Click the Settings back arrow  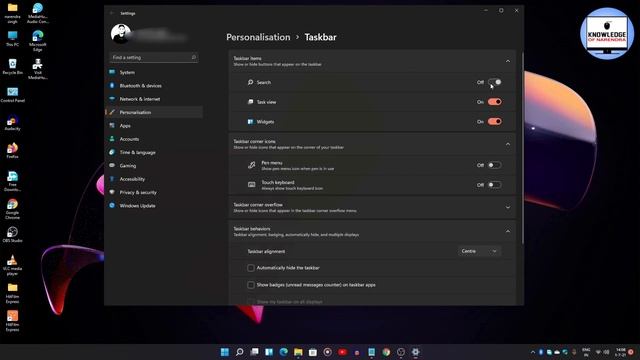[x=111, y=13]
